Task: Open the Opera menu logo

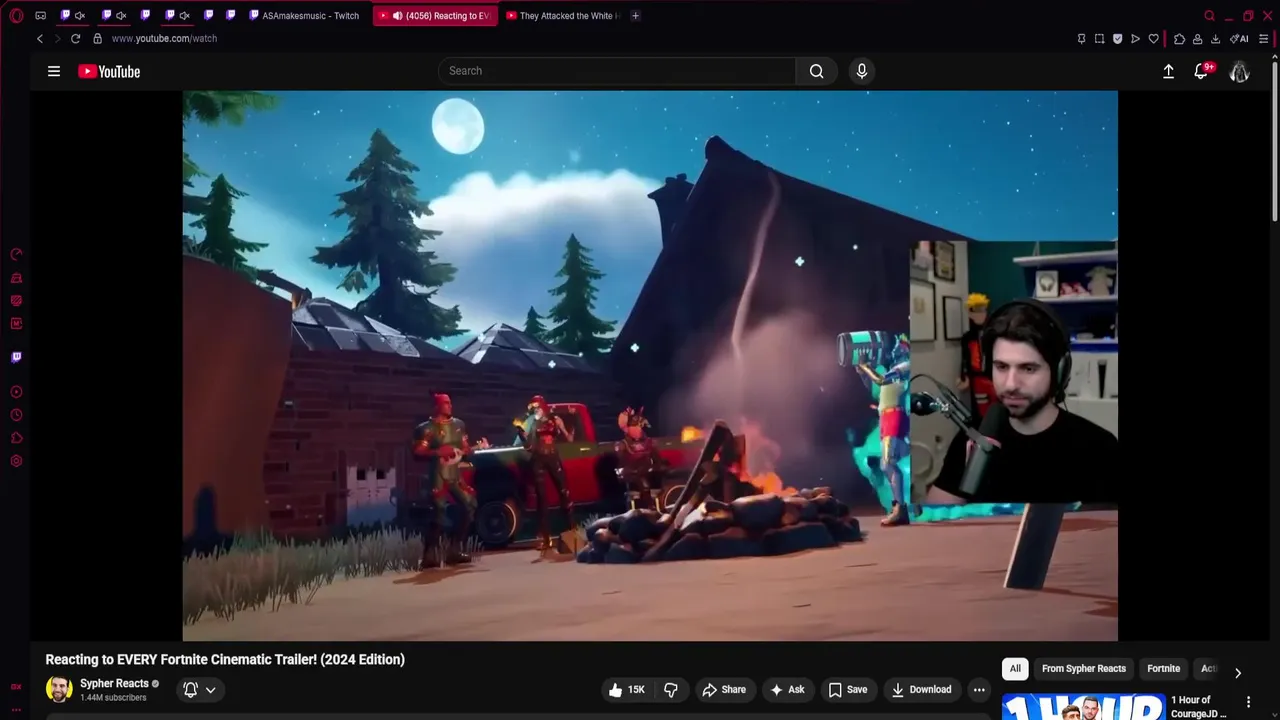Action: (16, 16)
